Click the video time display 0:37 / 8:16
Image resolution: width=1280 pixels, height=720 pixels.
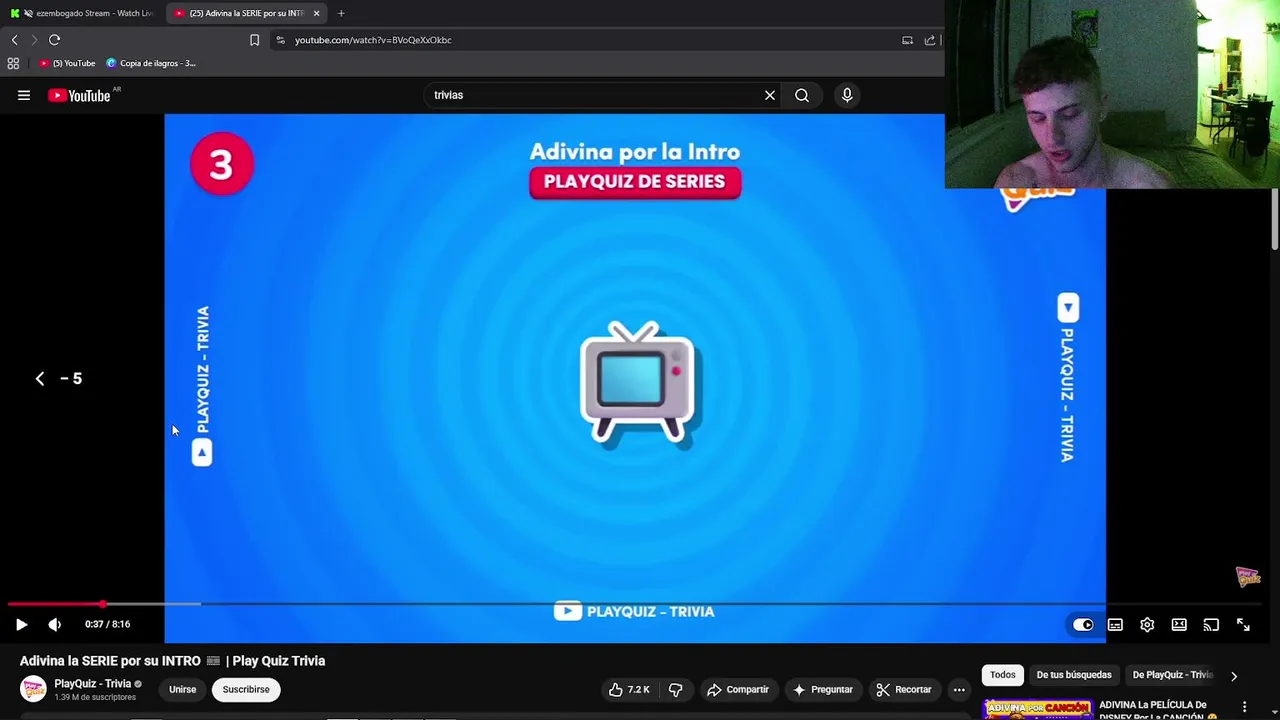pos(107,624)
